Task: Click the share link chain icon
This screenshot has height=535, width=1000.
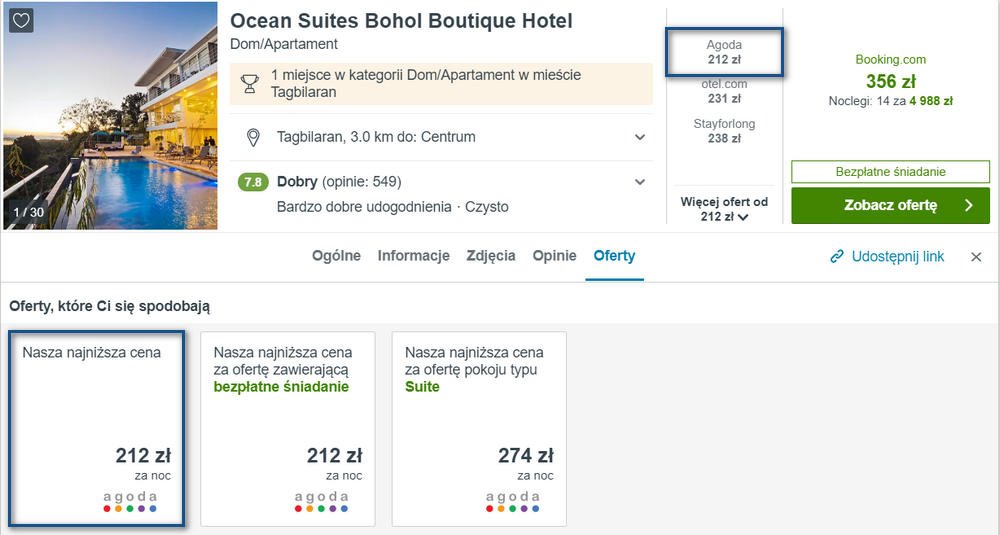Action: (x=837, y=257)
